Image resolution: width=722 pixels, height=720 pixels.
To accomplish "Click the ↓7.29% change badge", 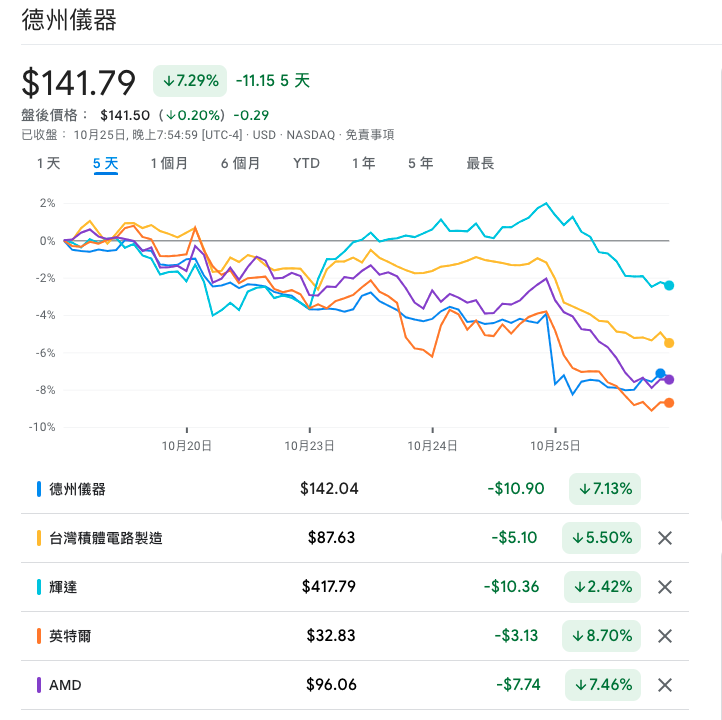I will [x=190, y=81].
